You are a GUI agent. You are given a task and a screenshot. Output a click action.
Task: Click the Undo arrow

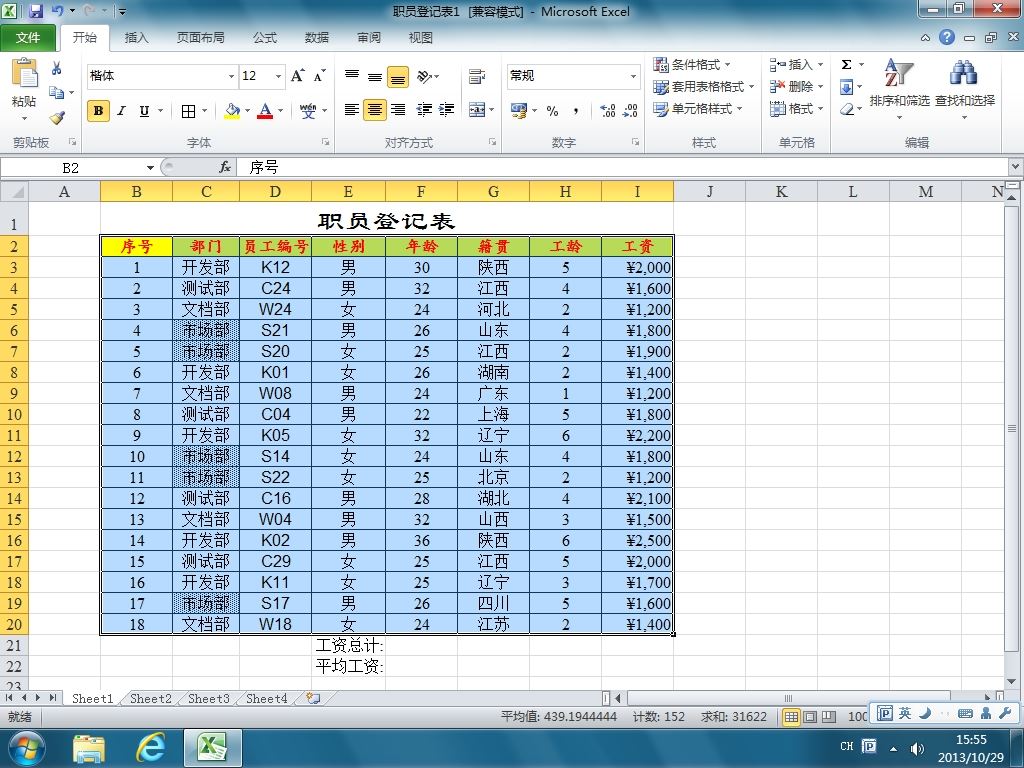(x=57, y=11)
